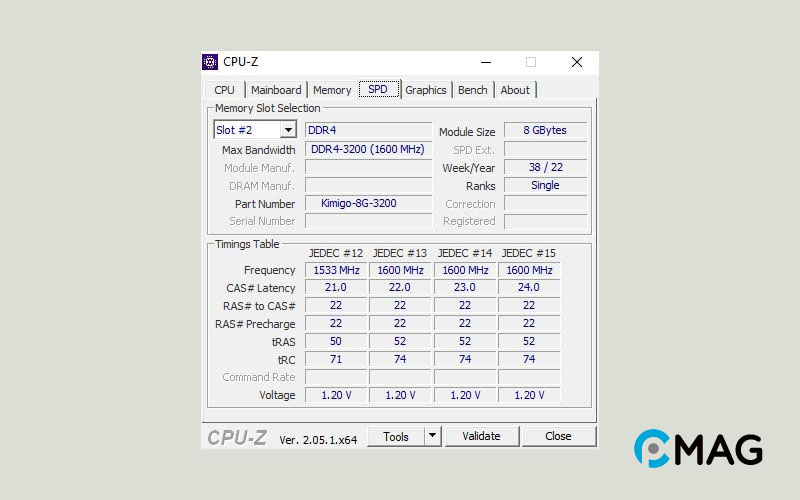The height and width of the screenshot is (500, 800).
Task: Click the Part Number label
Action: pos(265,204)
